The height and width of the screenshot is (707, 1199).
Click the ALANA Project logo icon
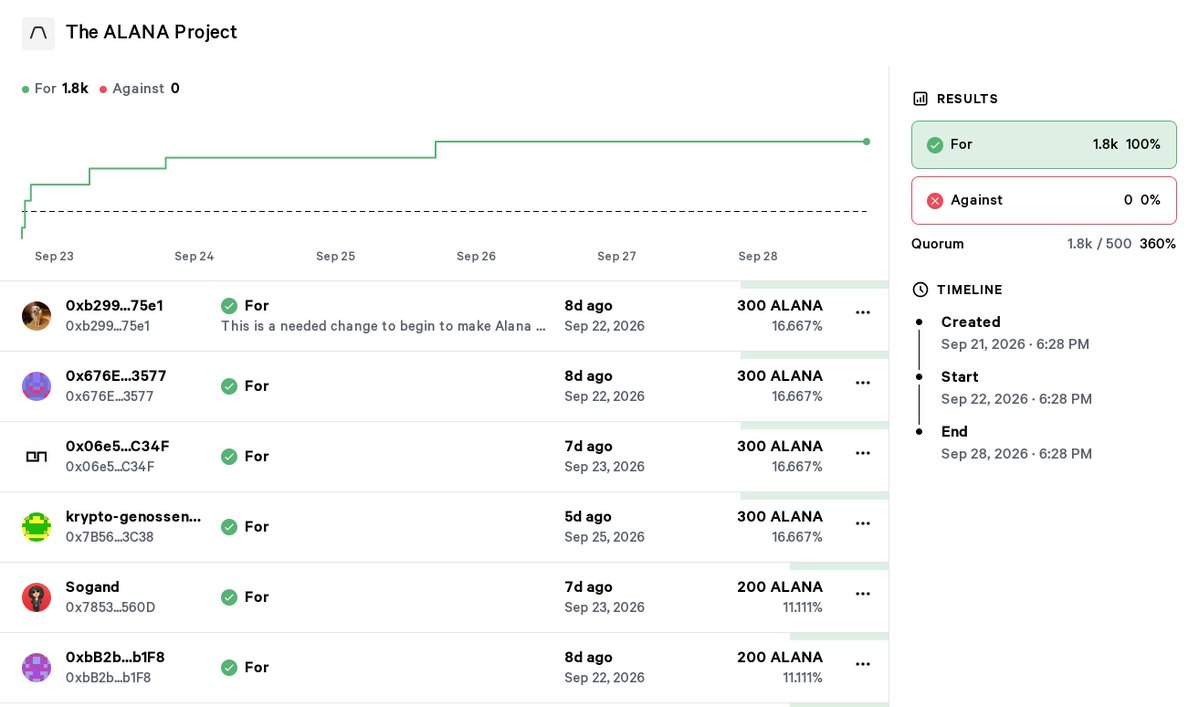(x=38, y=33)
